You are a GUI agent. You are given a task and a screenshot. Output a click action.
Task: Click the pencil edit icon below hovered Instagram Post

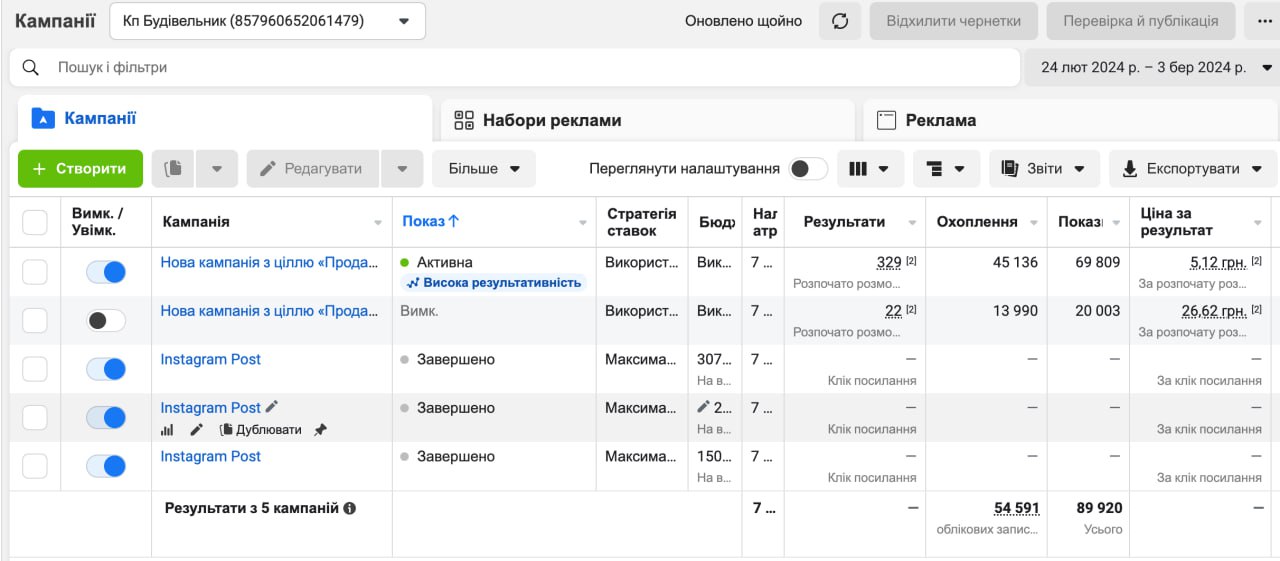(197, 430)
